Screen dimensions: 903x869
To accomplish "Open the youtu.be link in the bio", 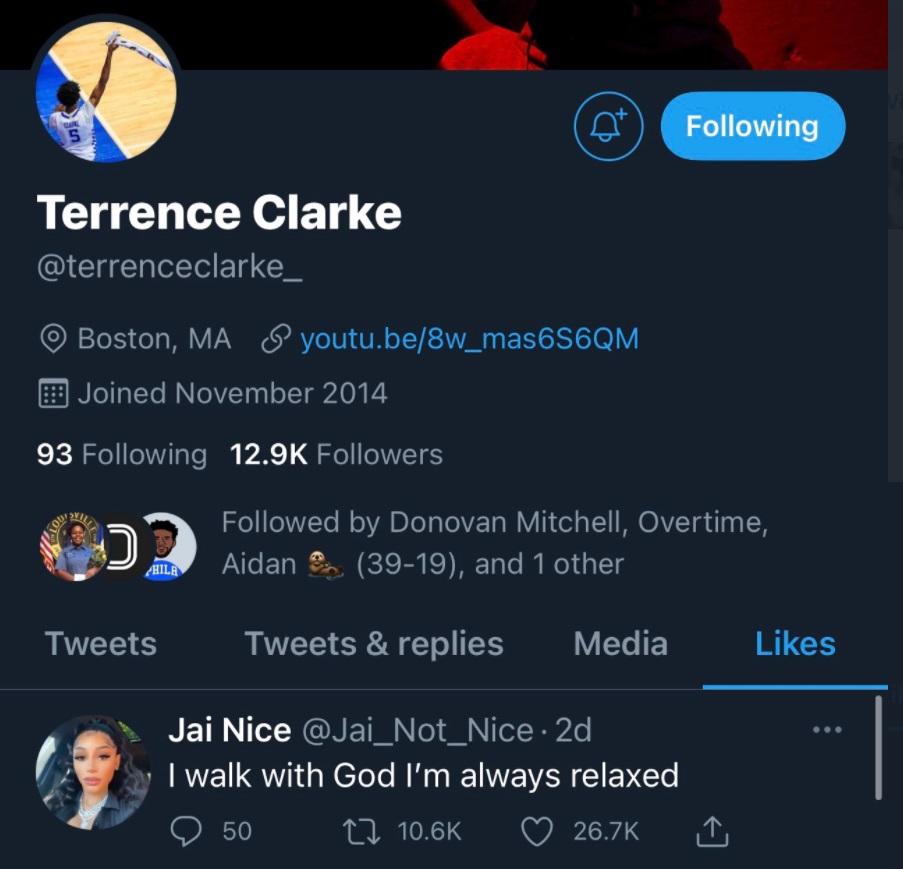I will (468, 338).
